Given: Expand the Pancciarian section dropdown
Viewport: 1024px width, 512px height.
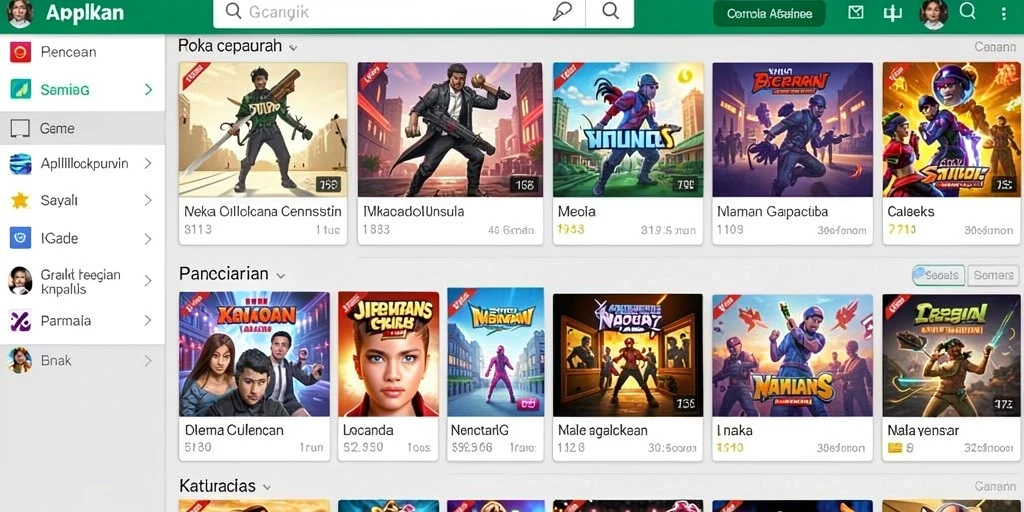Looking at the screenshot, I should coord(280,276).
